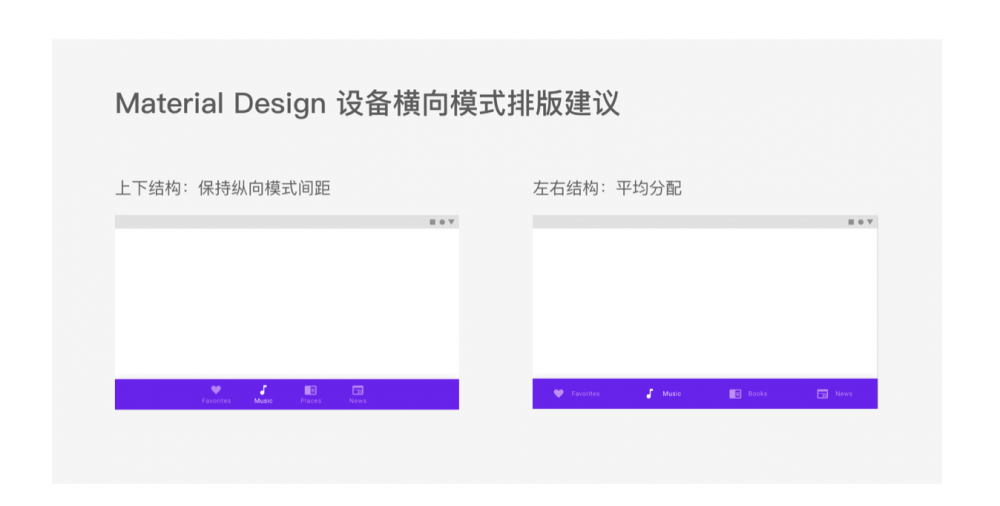Screen dimensions: 1000x506
Task: Click the music note icon in the 左右结构 mockup
Action: coord(650,394)
